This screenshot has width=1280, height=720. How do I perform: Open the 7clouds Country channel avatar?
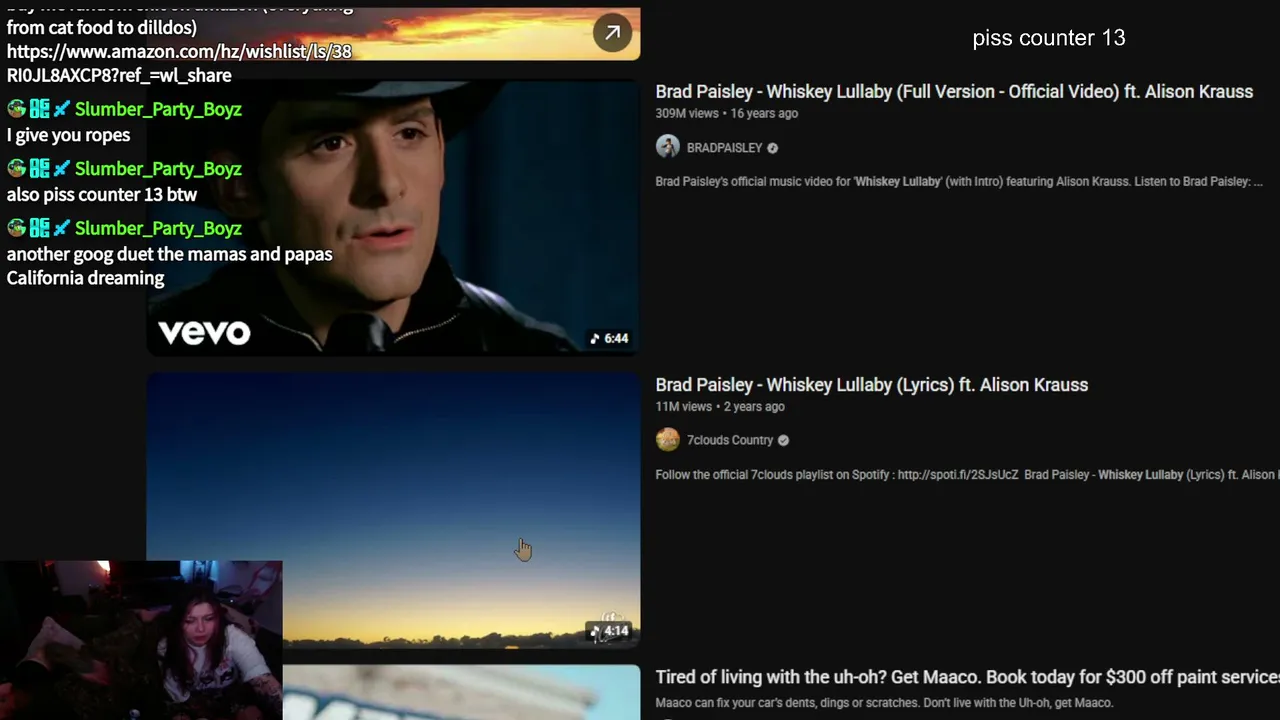(667, 440)
